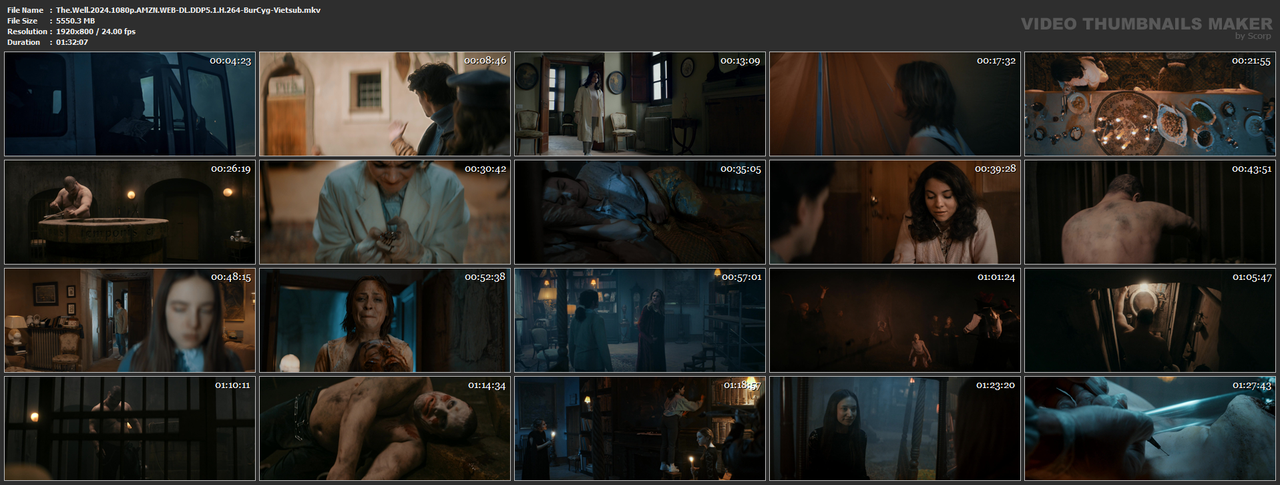
Task: Select the thumbnail at 00:39:28
Action: [895, 212]
